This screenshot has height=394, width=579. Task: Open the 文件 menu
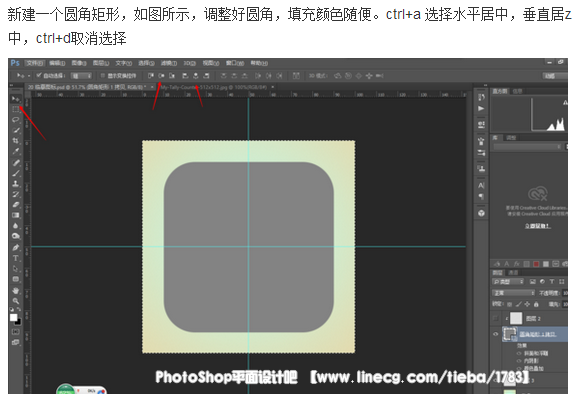tap(35, 63)
